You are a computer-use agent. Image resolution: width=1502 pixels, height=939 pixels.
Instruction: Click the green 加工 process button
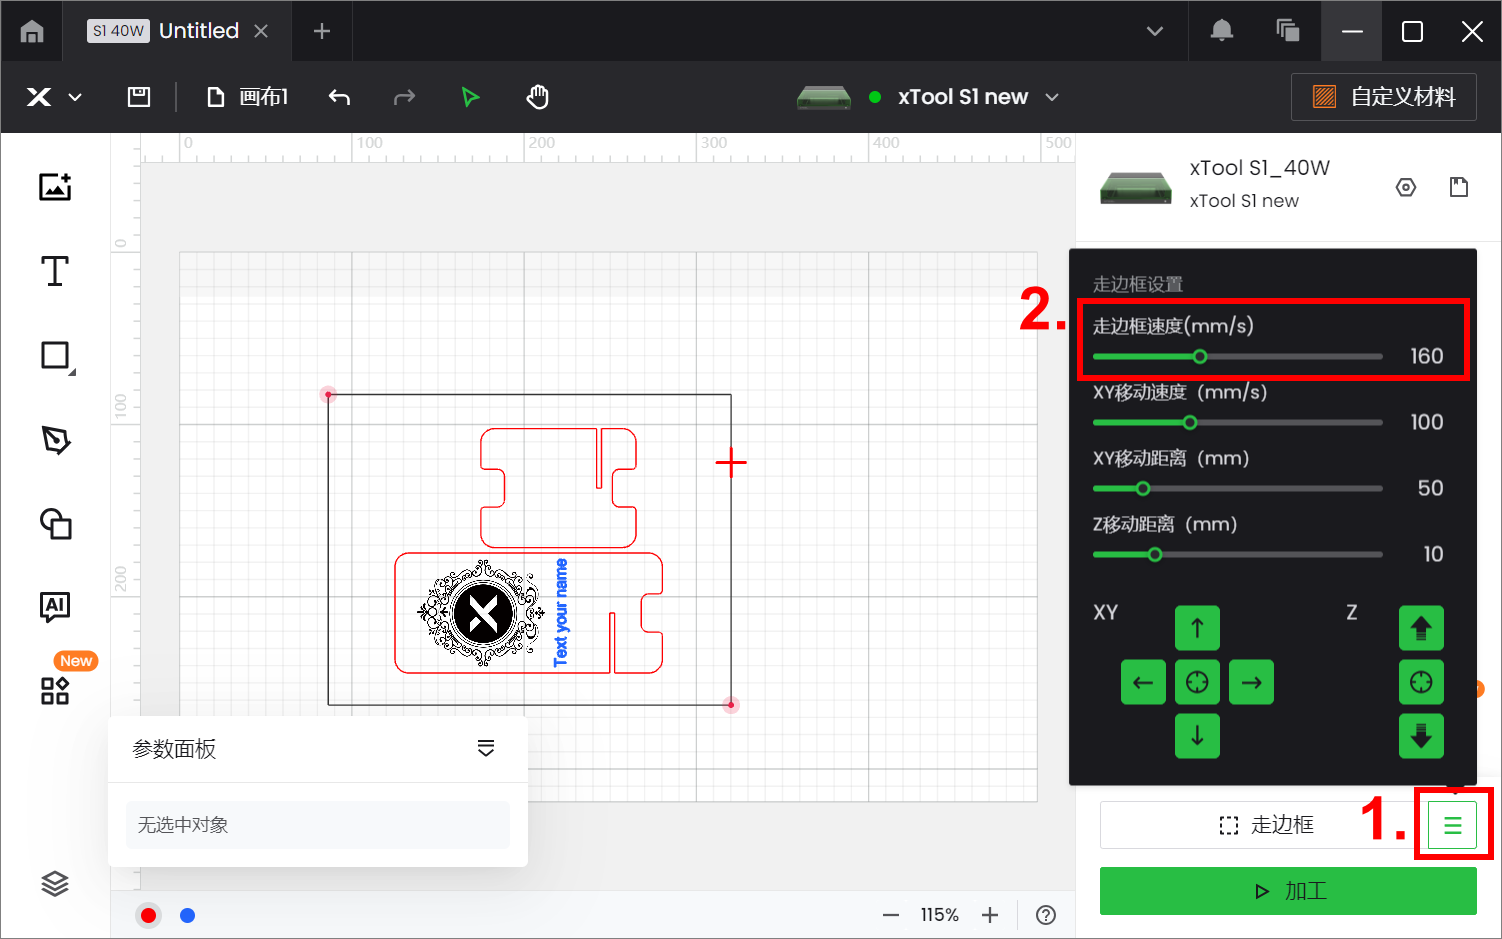[x=1288, y=891]
